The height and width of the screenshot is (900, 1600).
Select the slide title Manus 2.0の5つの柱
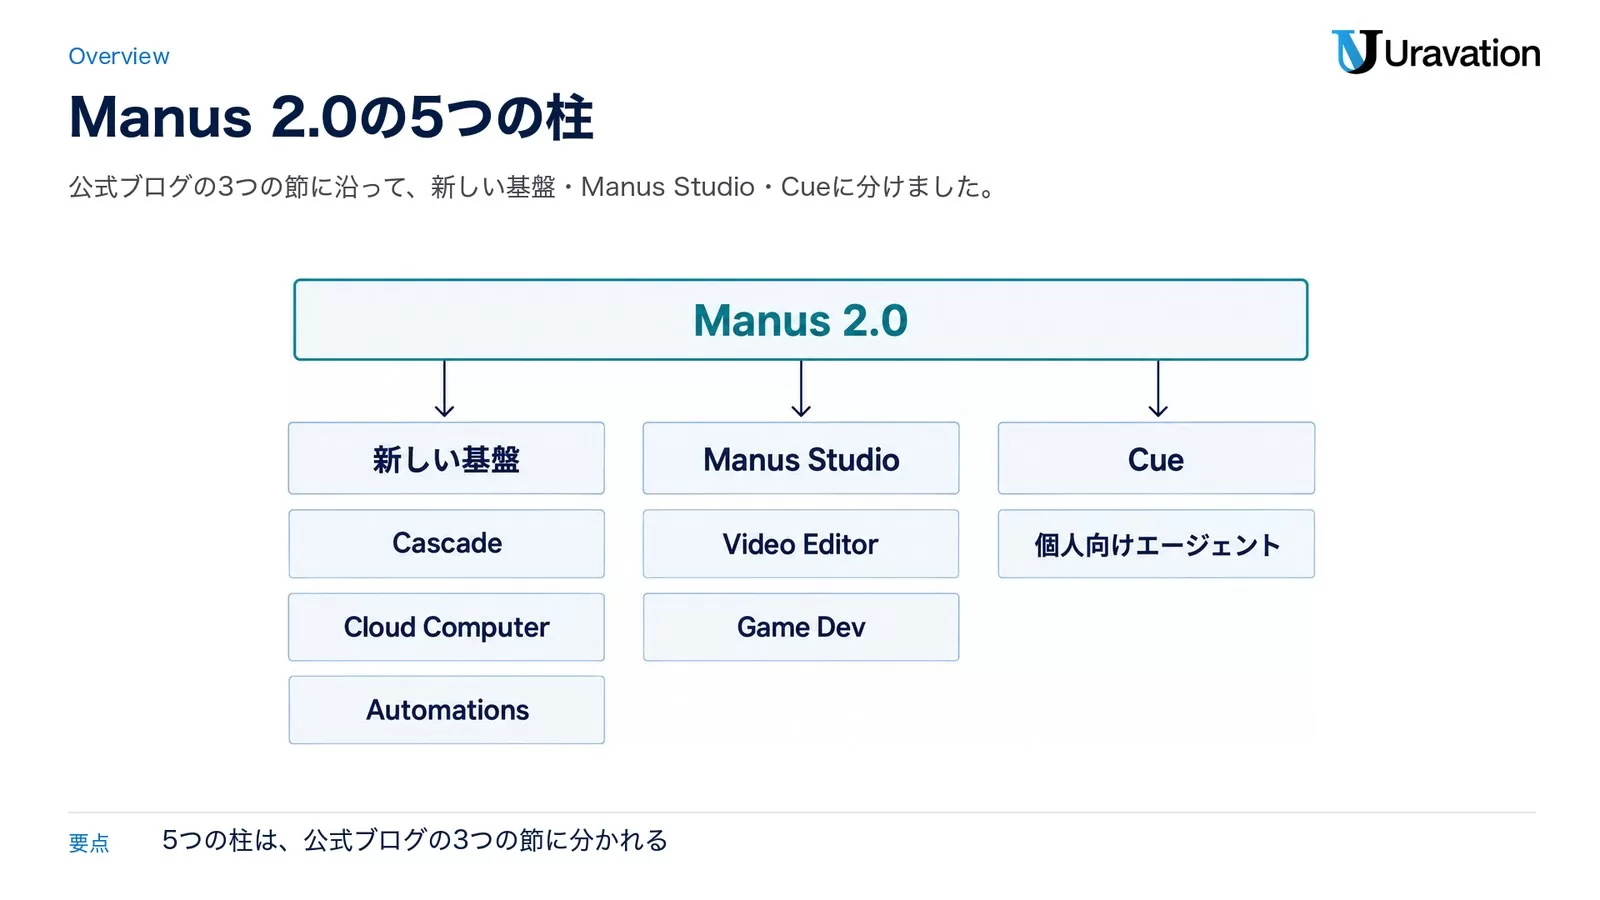coord(331,117)
